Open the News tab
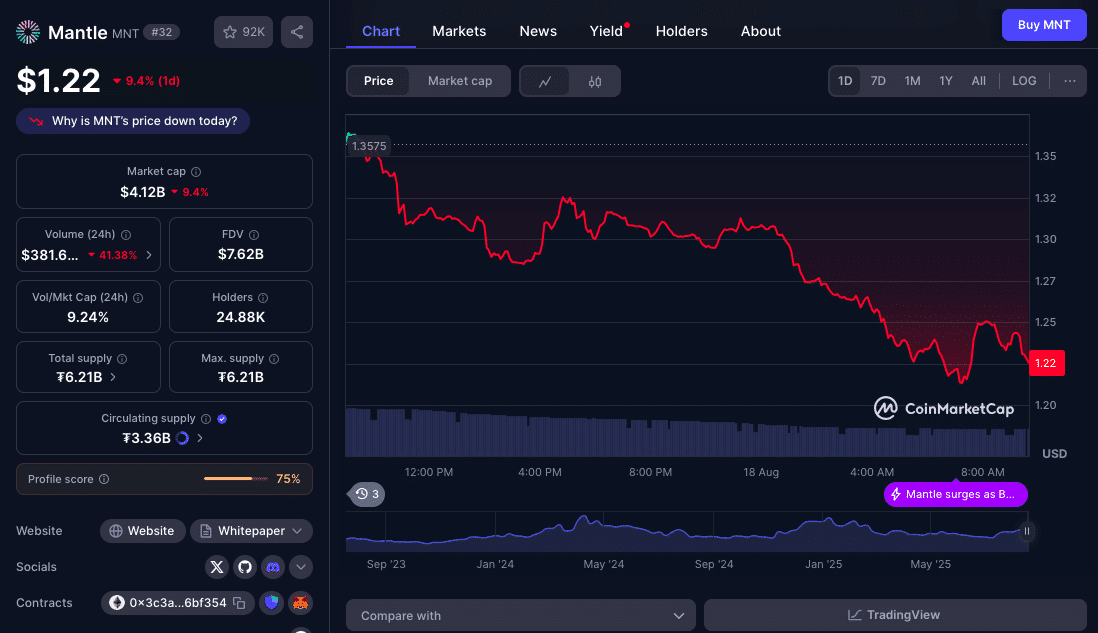1098x633 pixels. pyautogui.click(x=538, y=32)
